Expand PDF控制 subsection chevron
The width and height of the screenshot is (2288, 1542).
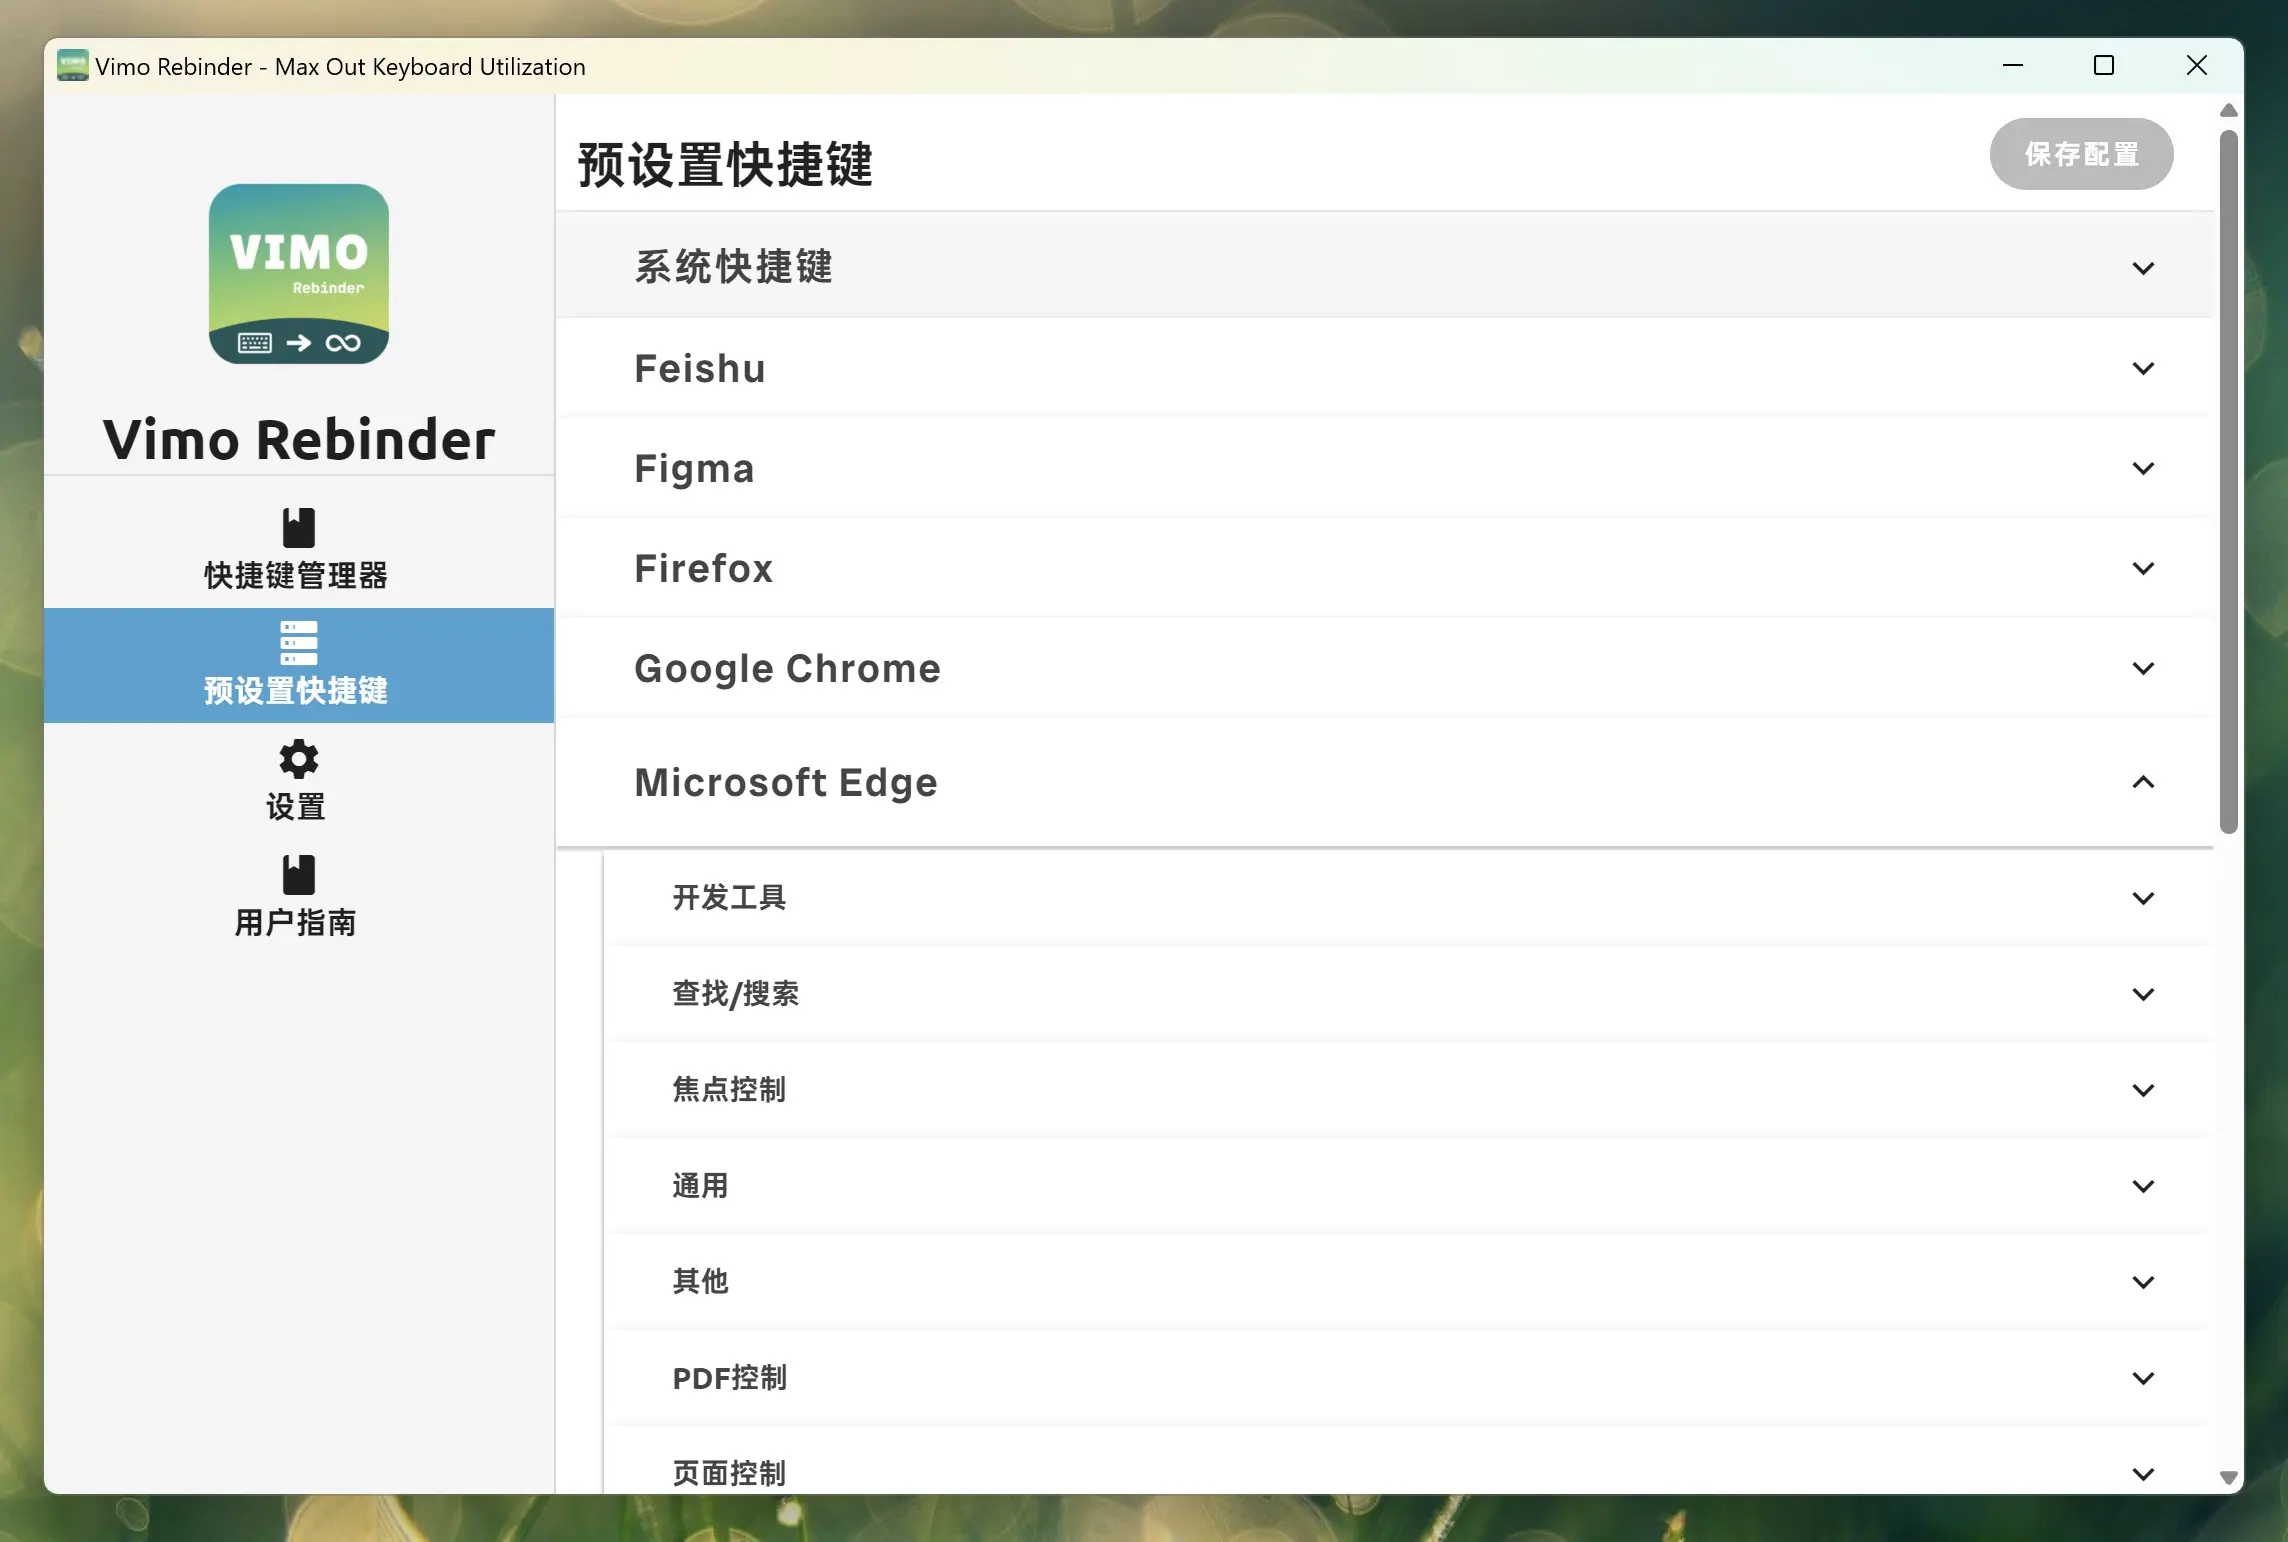click(x=2143, y=1378)
